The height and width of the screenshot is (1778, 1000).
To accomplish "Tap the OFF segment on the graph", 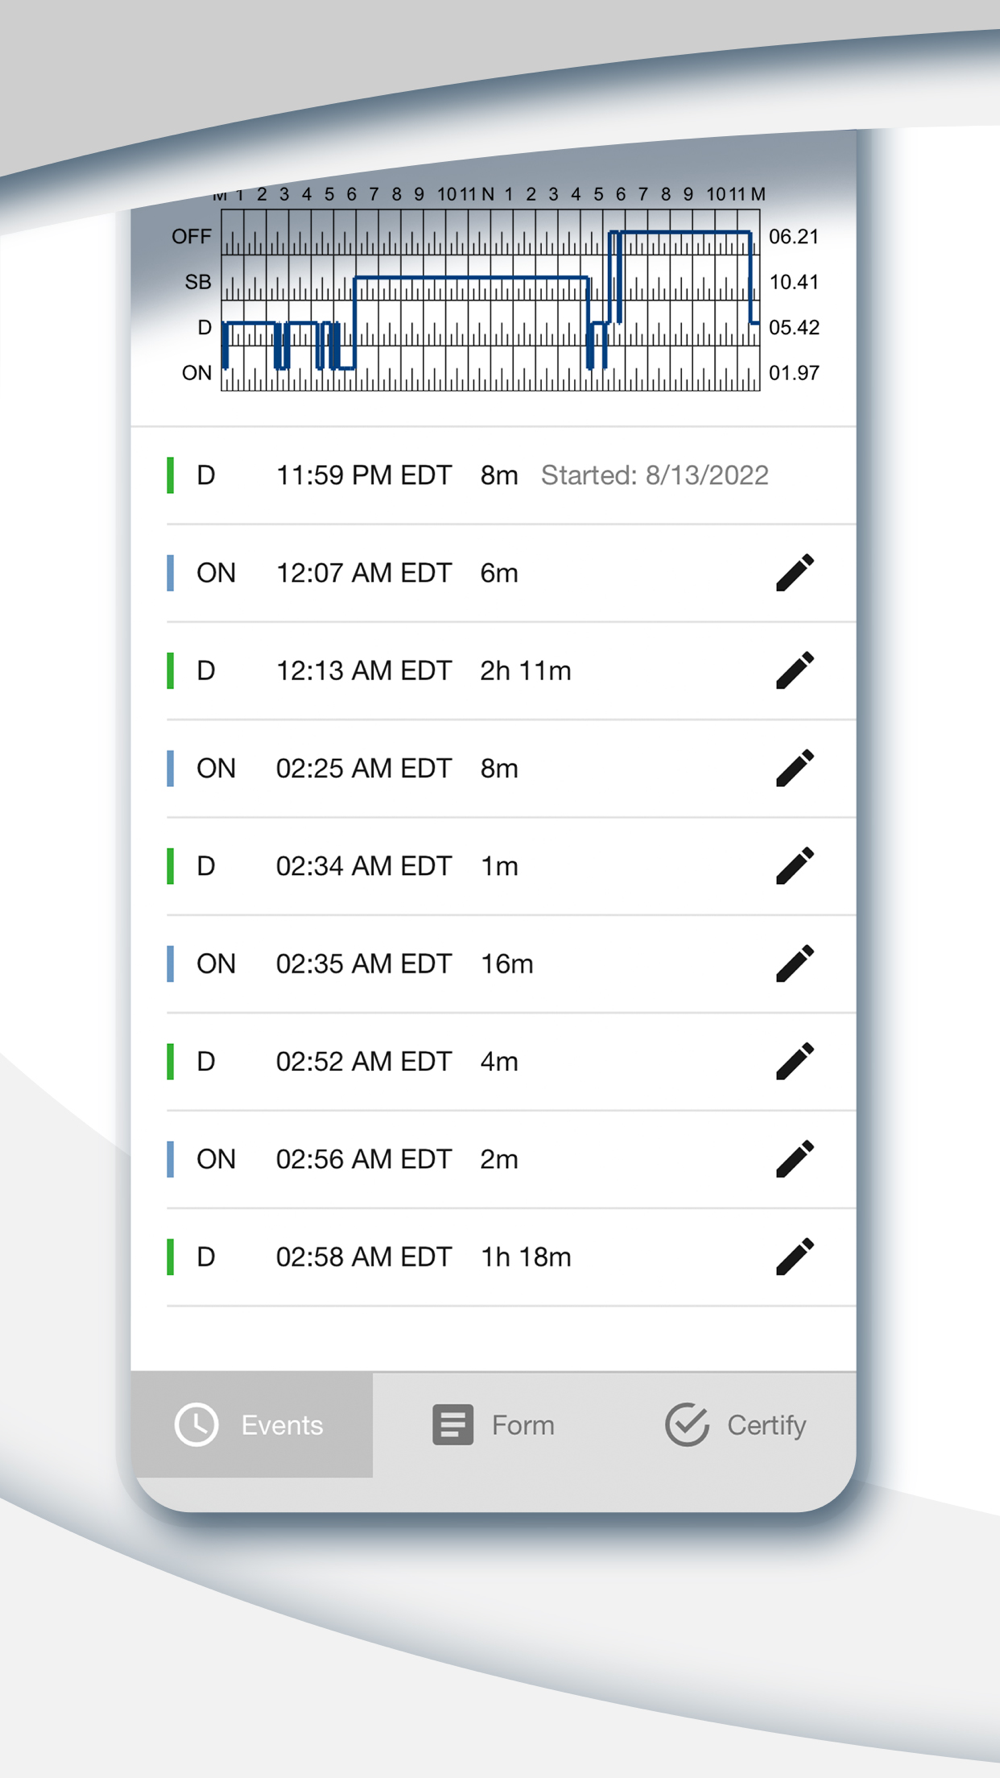I will click(681, 233).
